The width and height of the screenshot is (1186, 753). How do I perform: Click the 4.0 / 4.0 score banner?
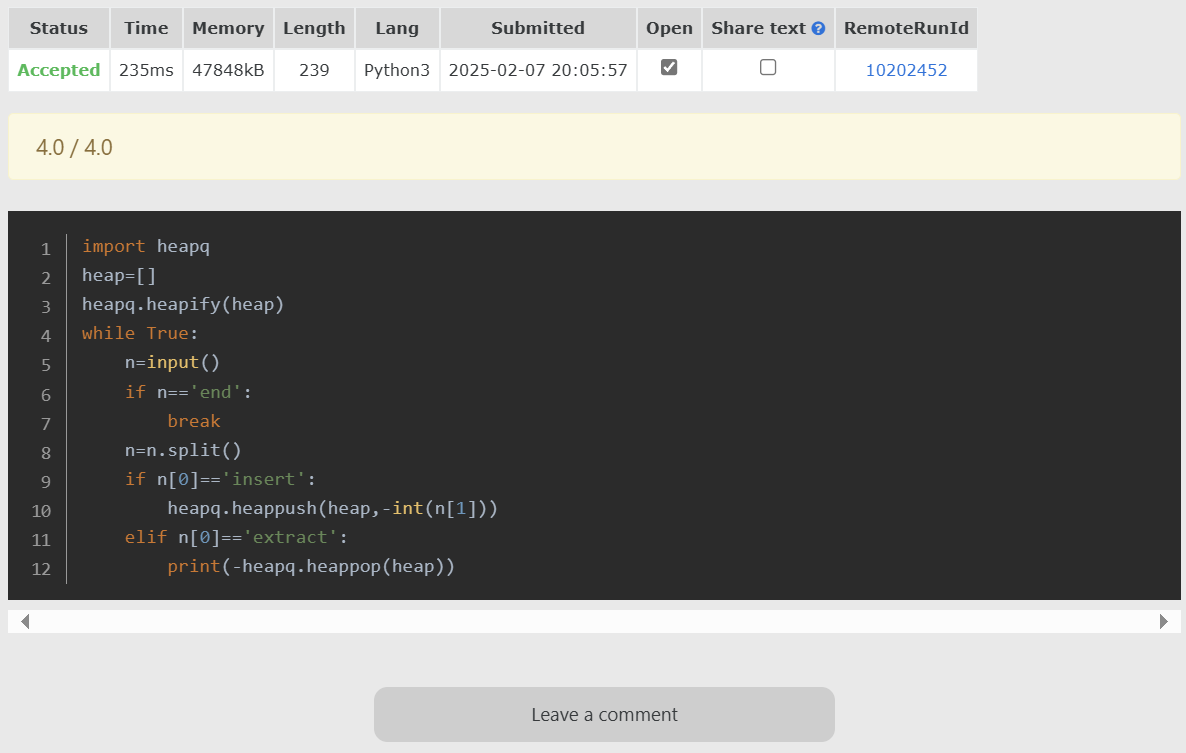click(x=594, y=147)
